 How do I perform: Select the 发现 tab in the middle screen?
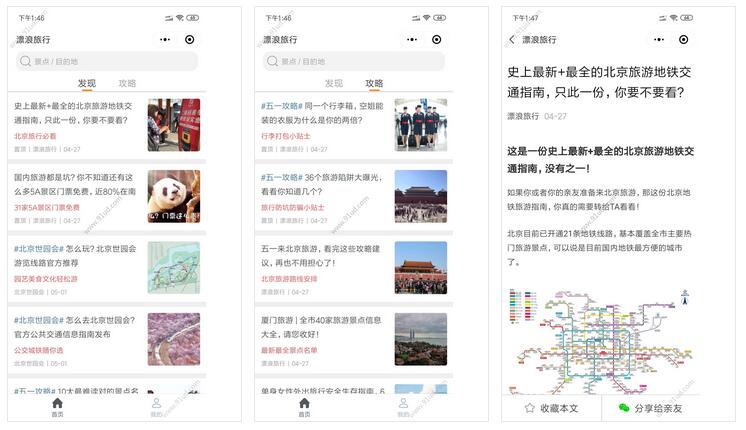(x=334, y=83)
